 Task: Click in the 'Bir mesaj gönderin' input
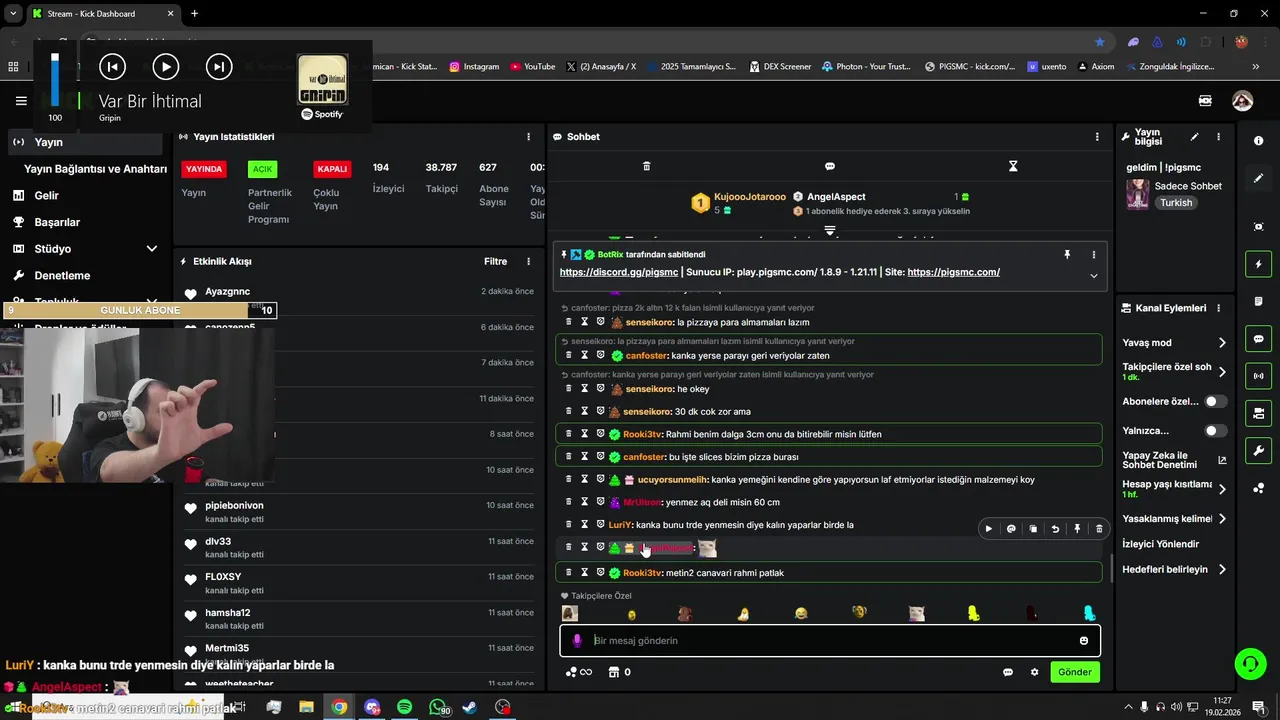[830, 641]
